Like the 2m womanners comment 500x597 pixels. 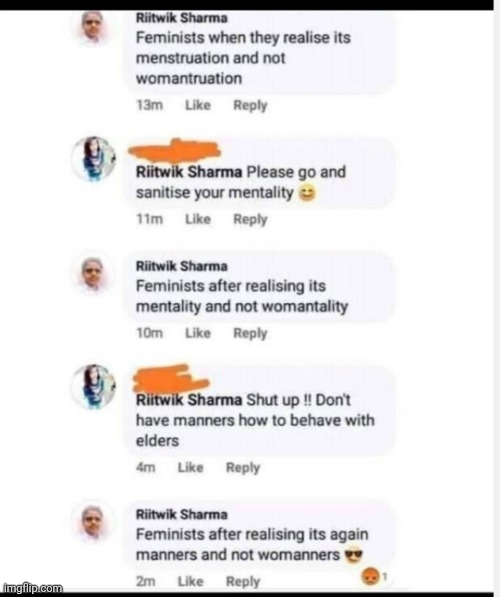[x=190, y=581]
